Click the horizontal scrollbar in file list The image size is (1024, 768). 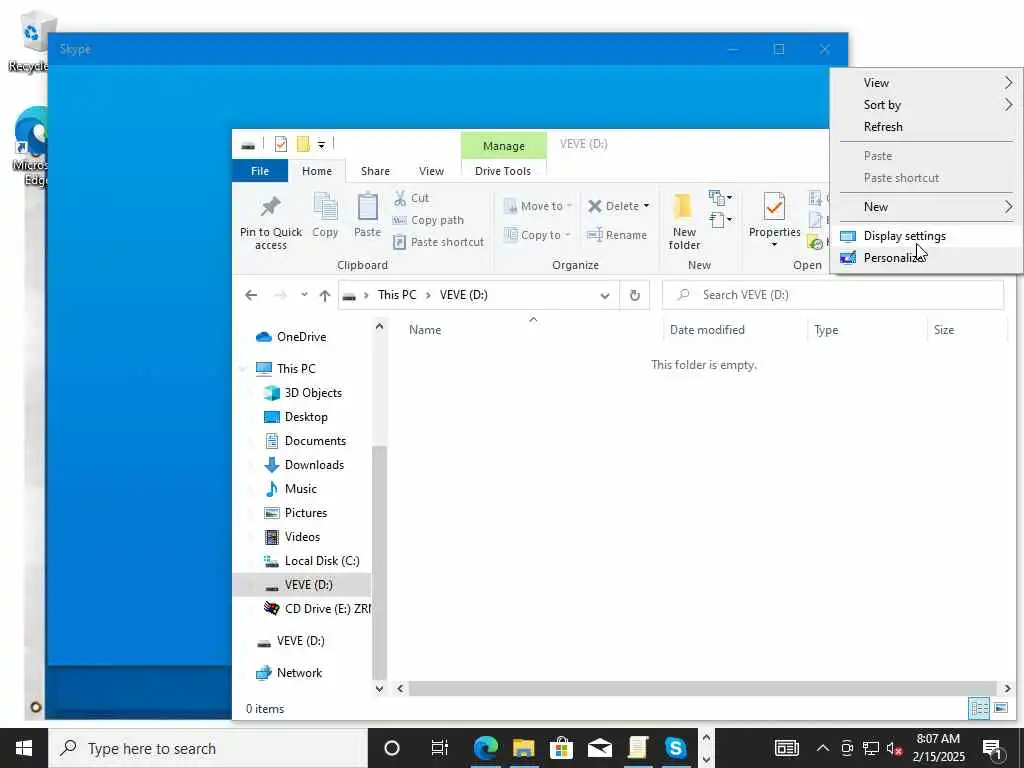pyautogui.click(x=703, y=688)
